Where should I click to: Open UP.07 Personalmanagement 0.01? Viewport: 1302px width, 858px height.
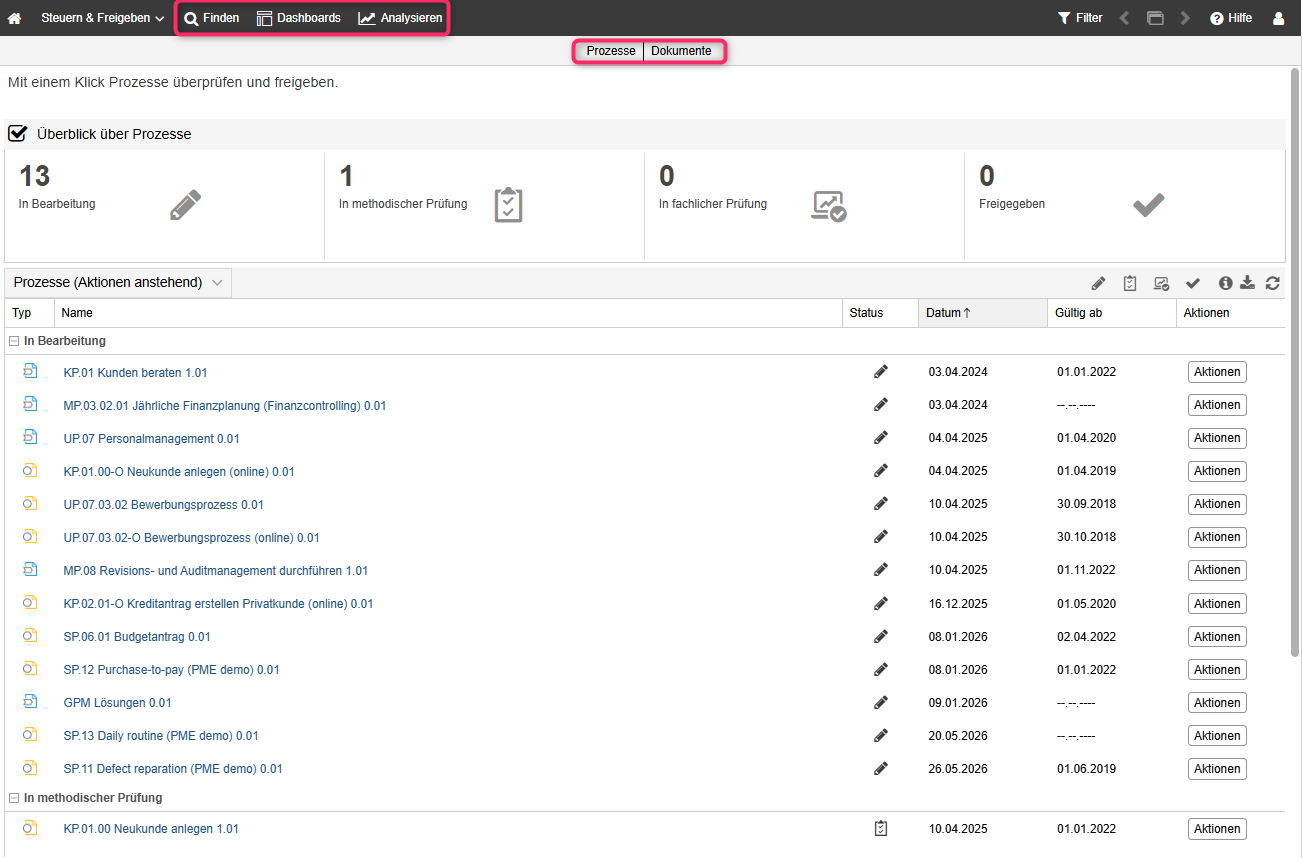tap(151, 439)
